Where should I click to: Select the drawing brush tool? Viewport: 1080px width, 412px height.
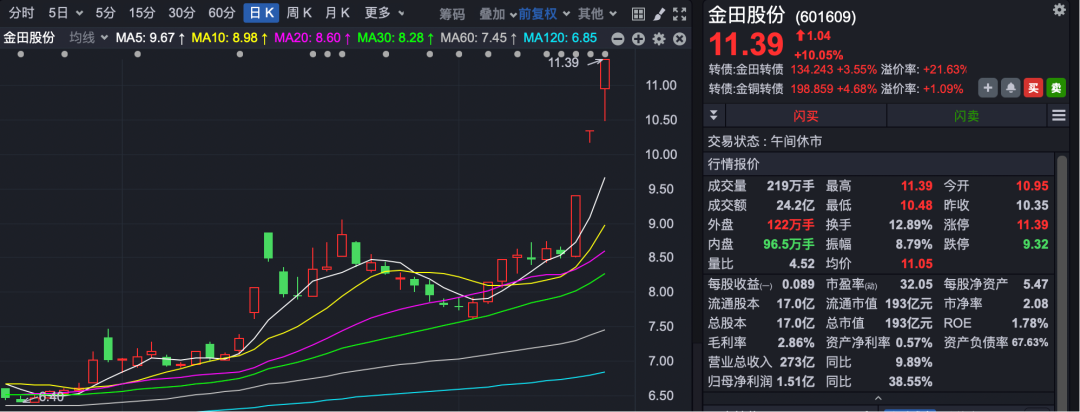(x=658, y=13)
